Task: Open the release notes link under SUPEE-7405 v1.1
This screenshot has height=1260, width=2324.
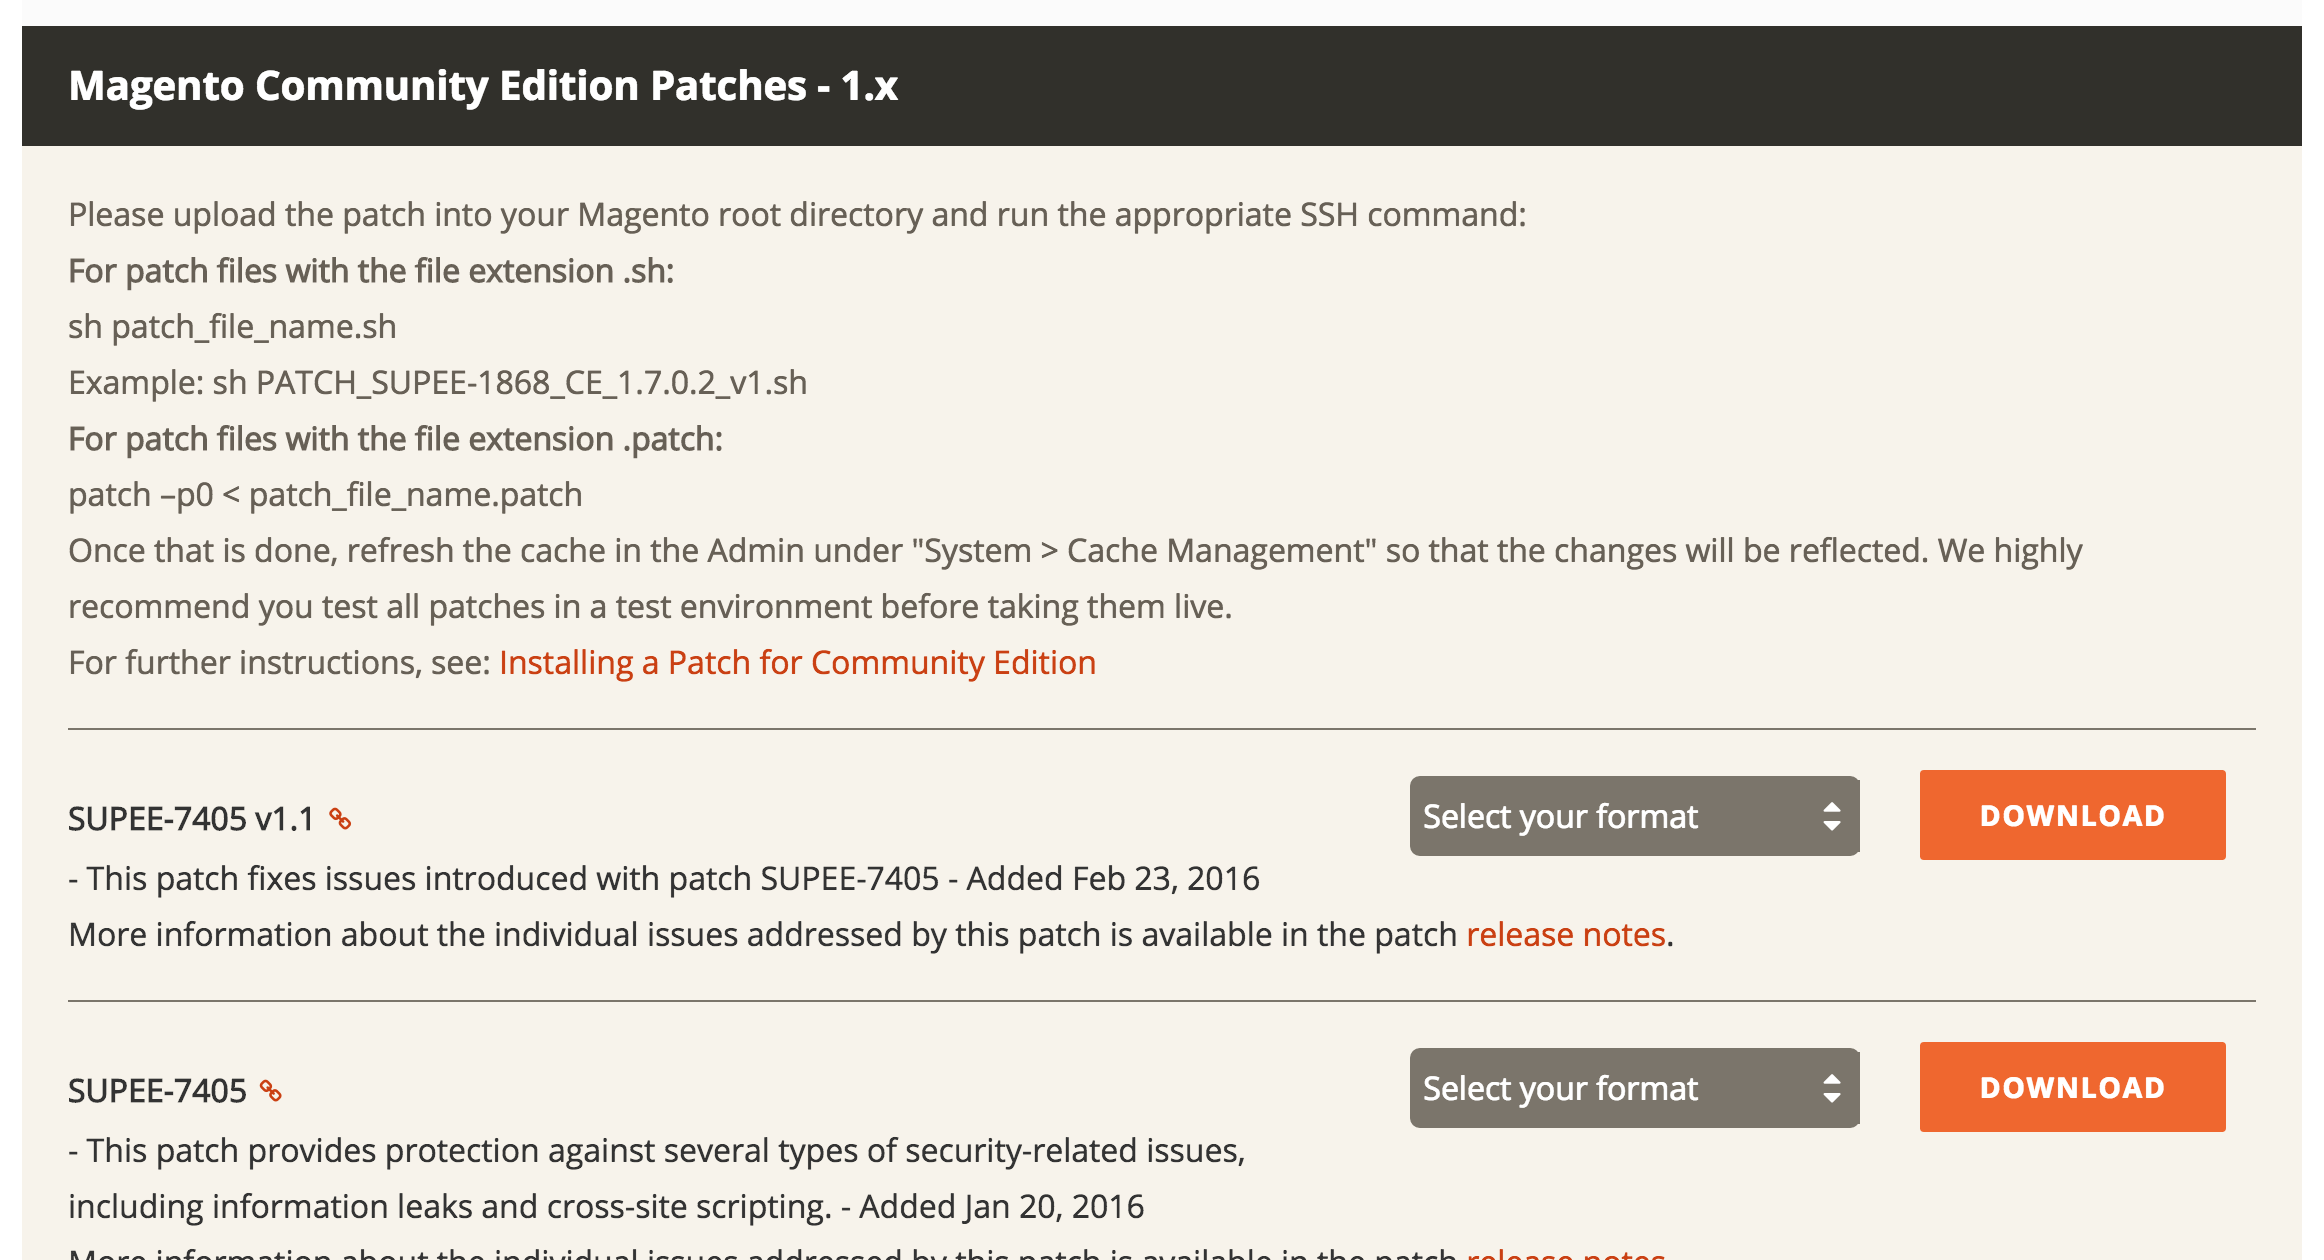Action: pyautogui.click(x=1565, y=935)
